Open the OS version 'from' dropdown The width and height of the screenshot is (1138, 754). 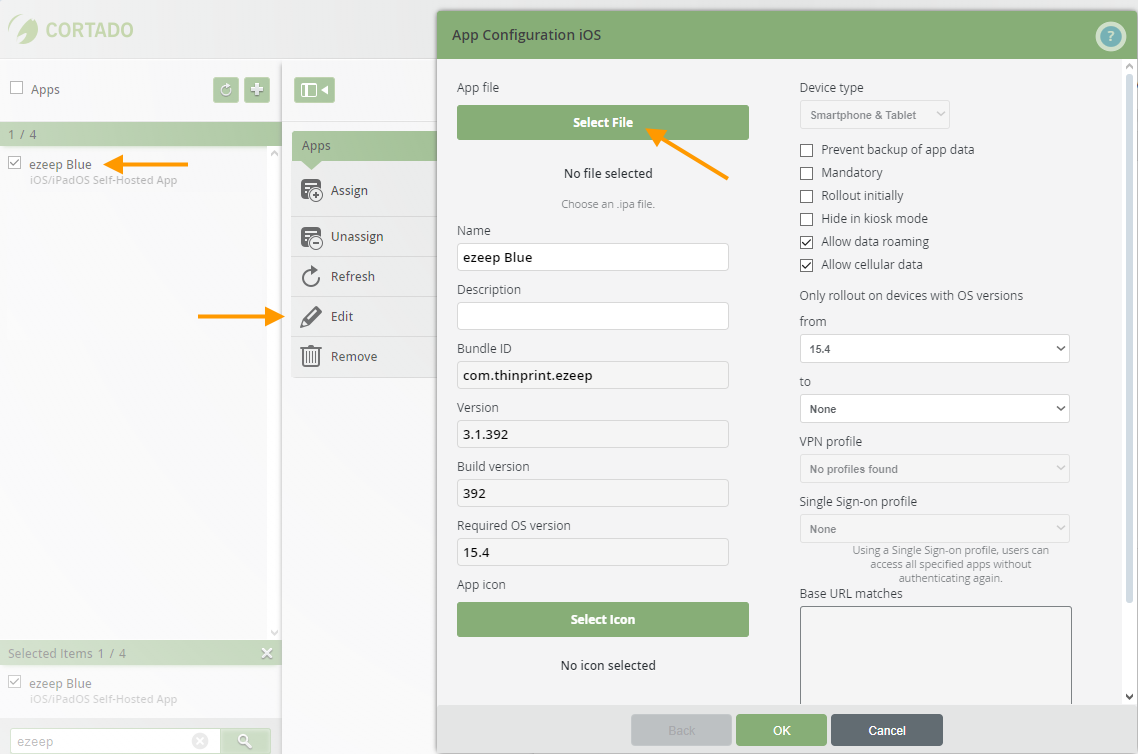[x=935, y=348]
